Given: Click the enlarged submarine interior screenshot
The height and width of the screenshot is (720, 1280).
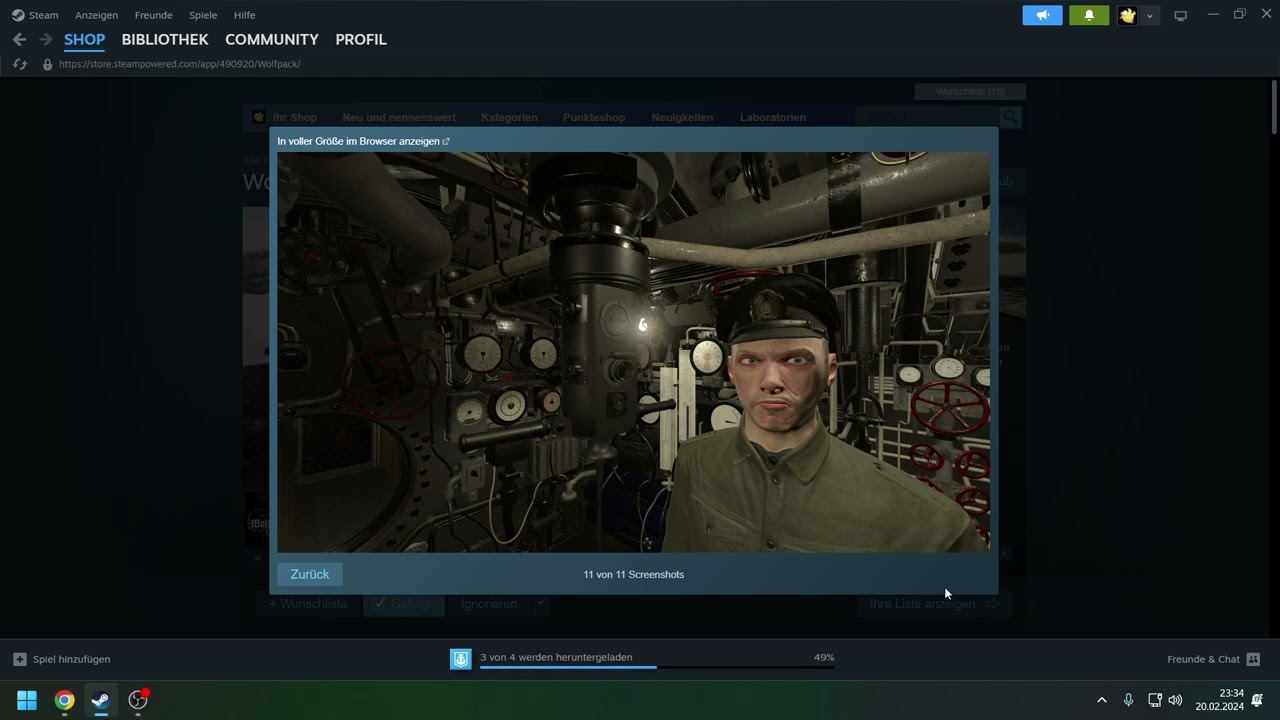Looking at the screenshot, I should pyautogui.click(x=634, y=352).
